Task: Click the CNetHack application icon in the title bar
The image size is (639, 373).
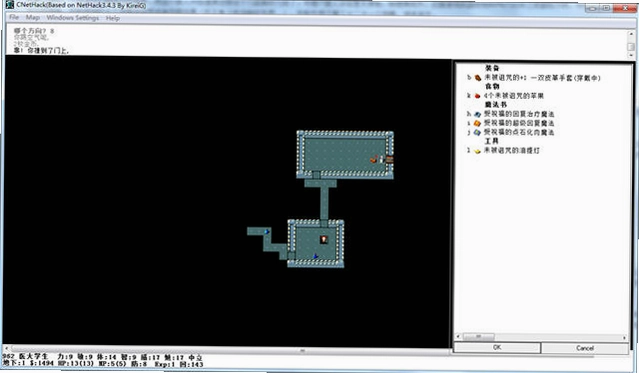Action: [x=10, y=5]
